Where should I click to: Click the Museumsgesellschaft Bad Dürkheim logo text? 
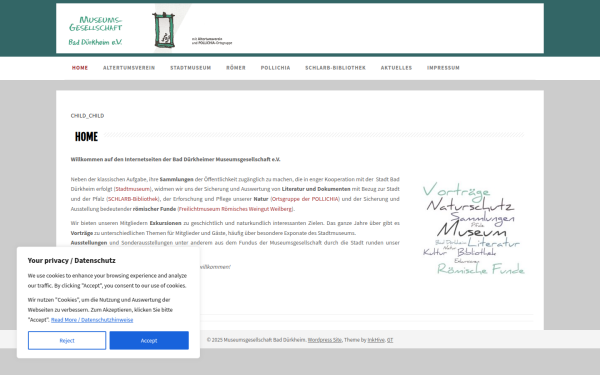[x=96, y=31]
